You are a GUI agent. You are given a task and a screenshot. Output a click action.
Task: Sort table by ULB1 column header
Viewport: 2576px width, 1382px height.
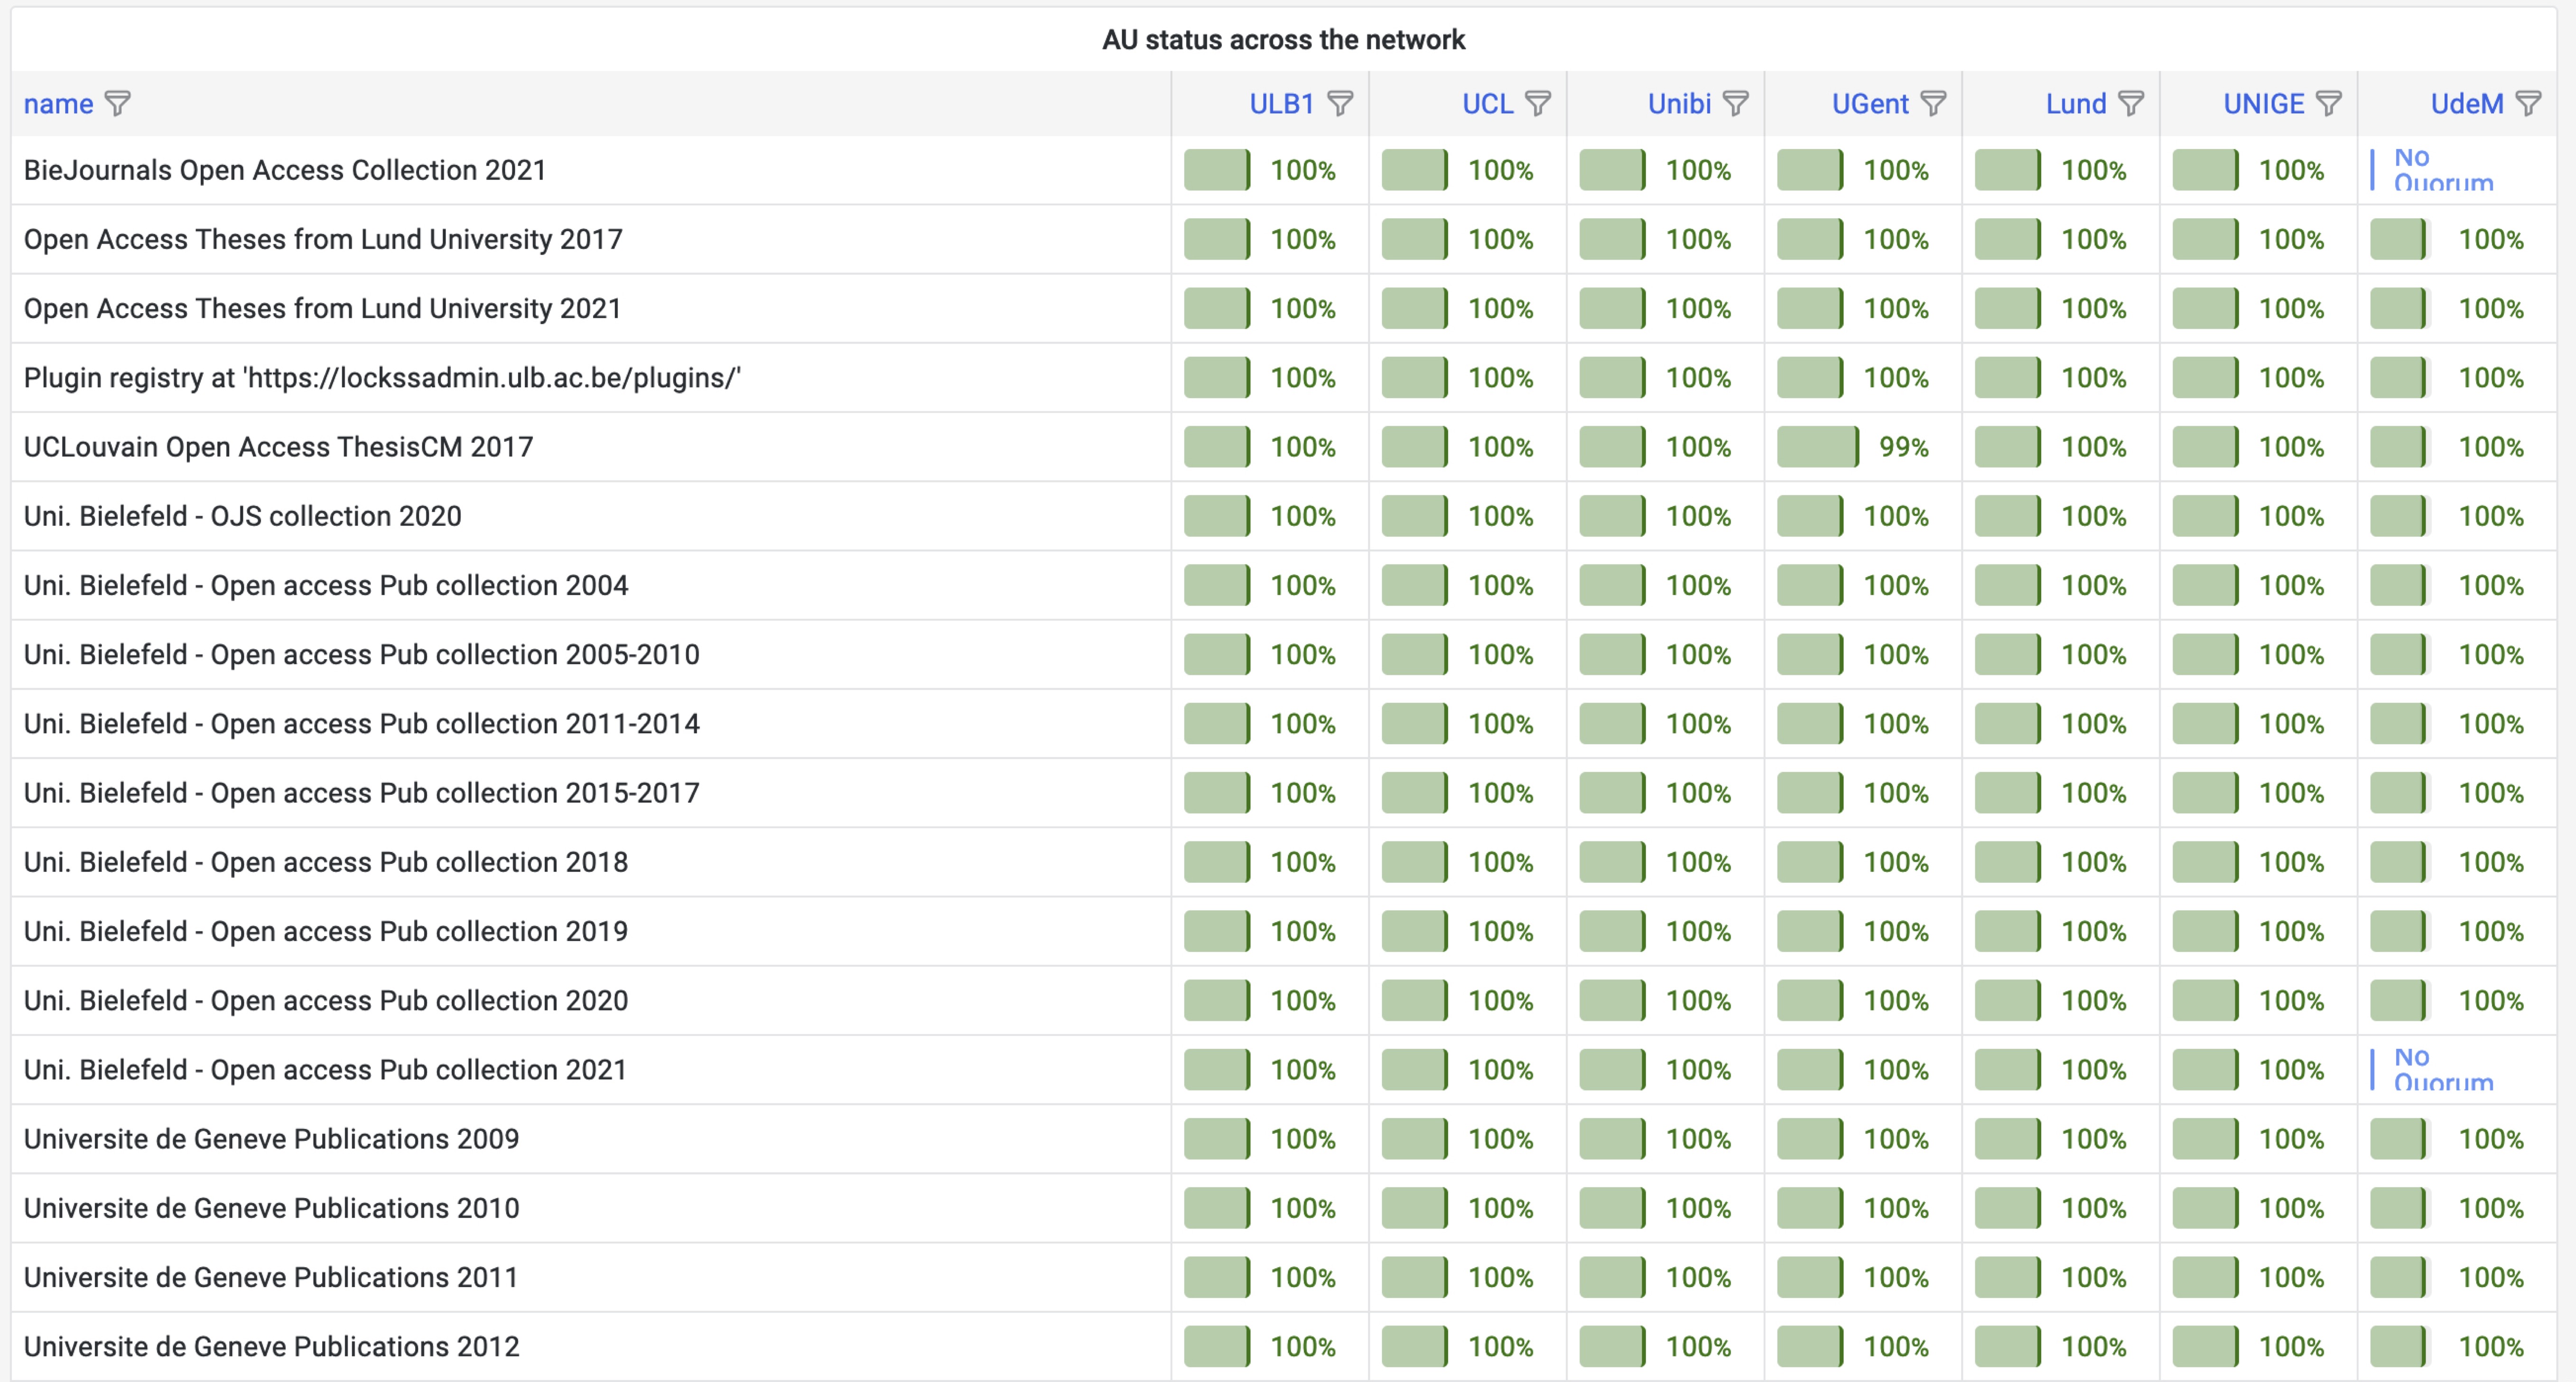click(1281, 104)
